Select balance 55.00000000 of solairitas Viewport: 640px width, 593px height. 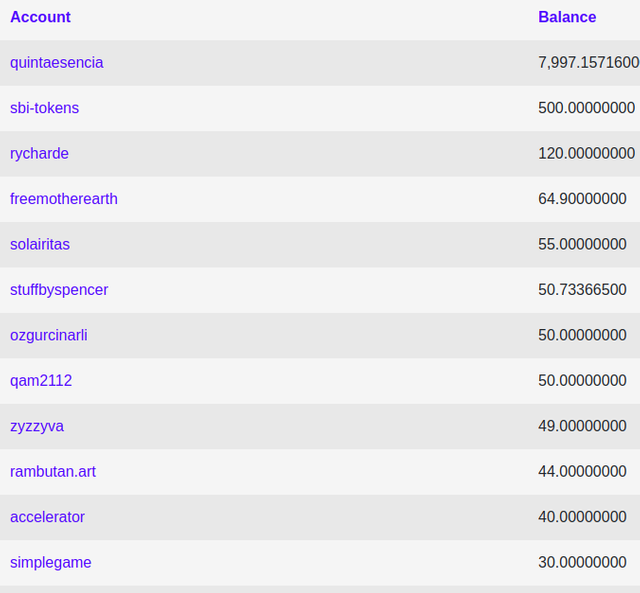(x=582, y=244)
